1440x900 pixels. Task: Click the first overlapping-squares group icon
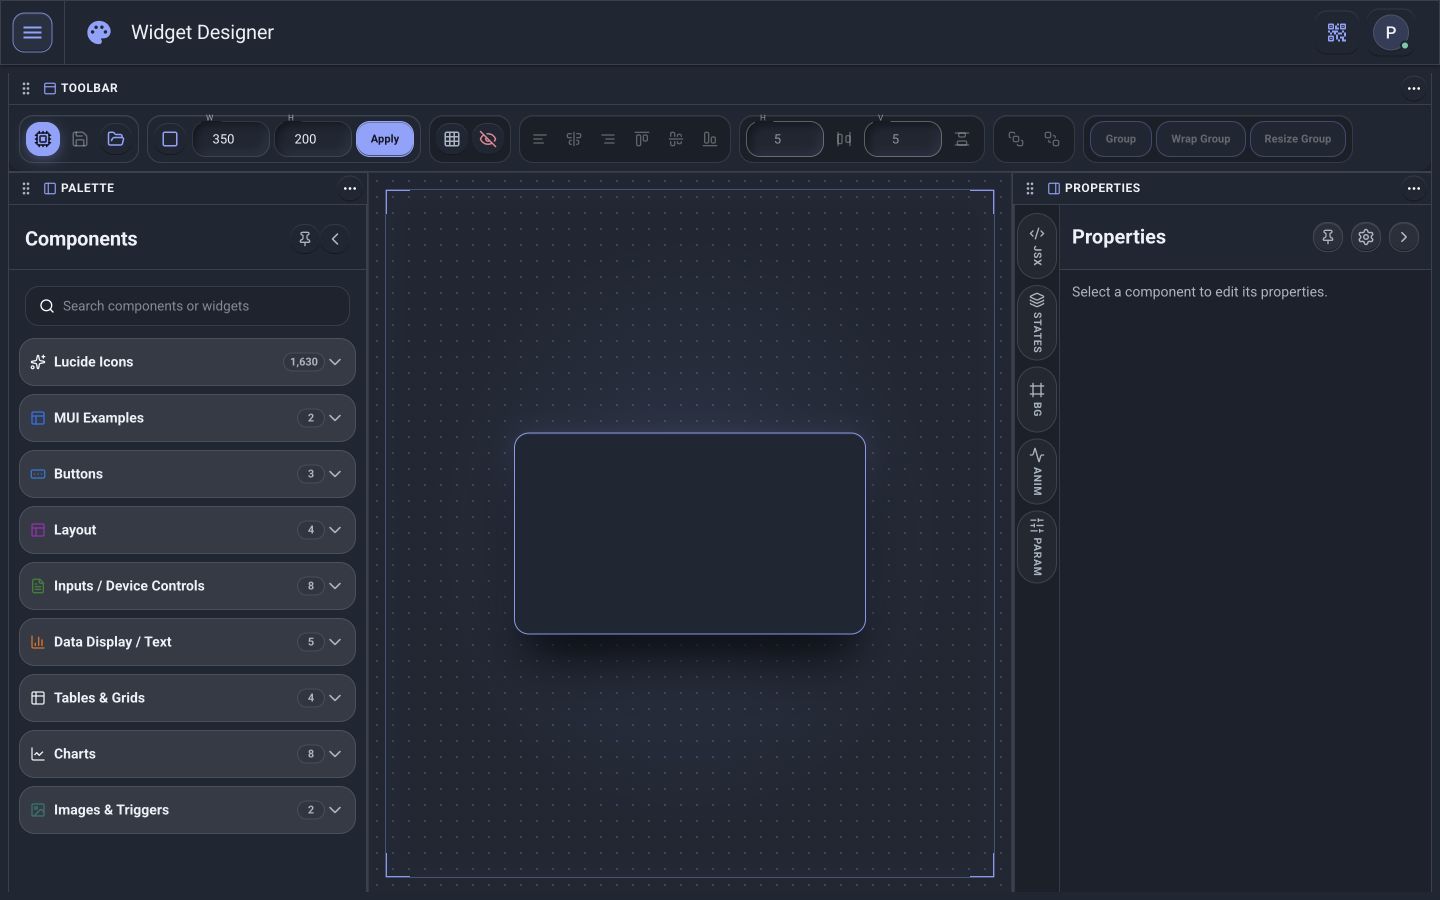pyautogui.click(x=1016, y=139)
